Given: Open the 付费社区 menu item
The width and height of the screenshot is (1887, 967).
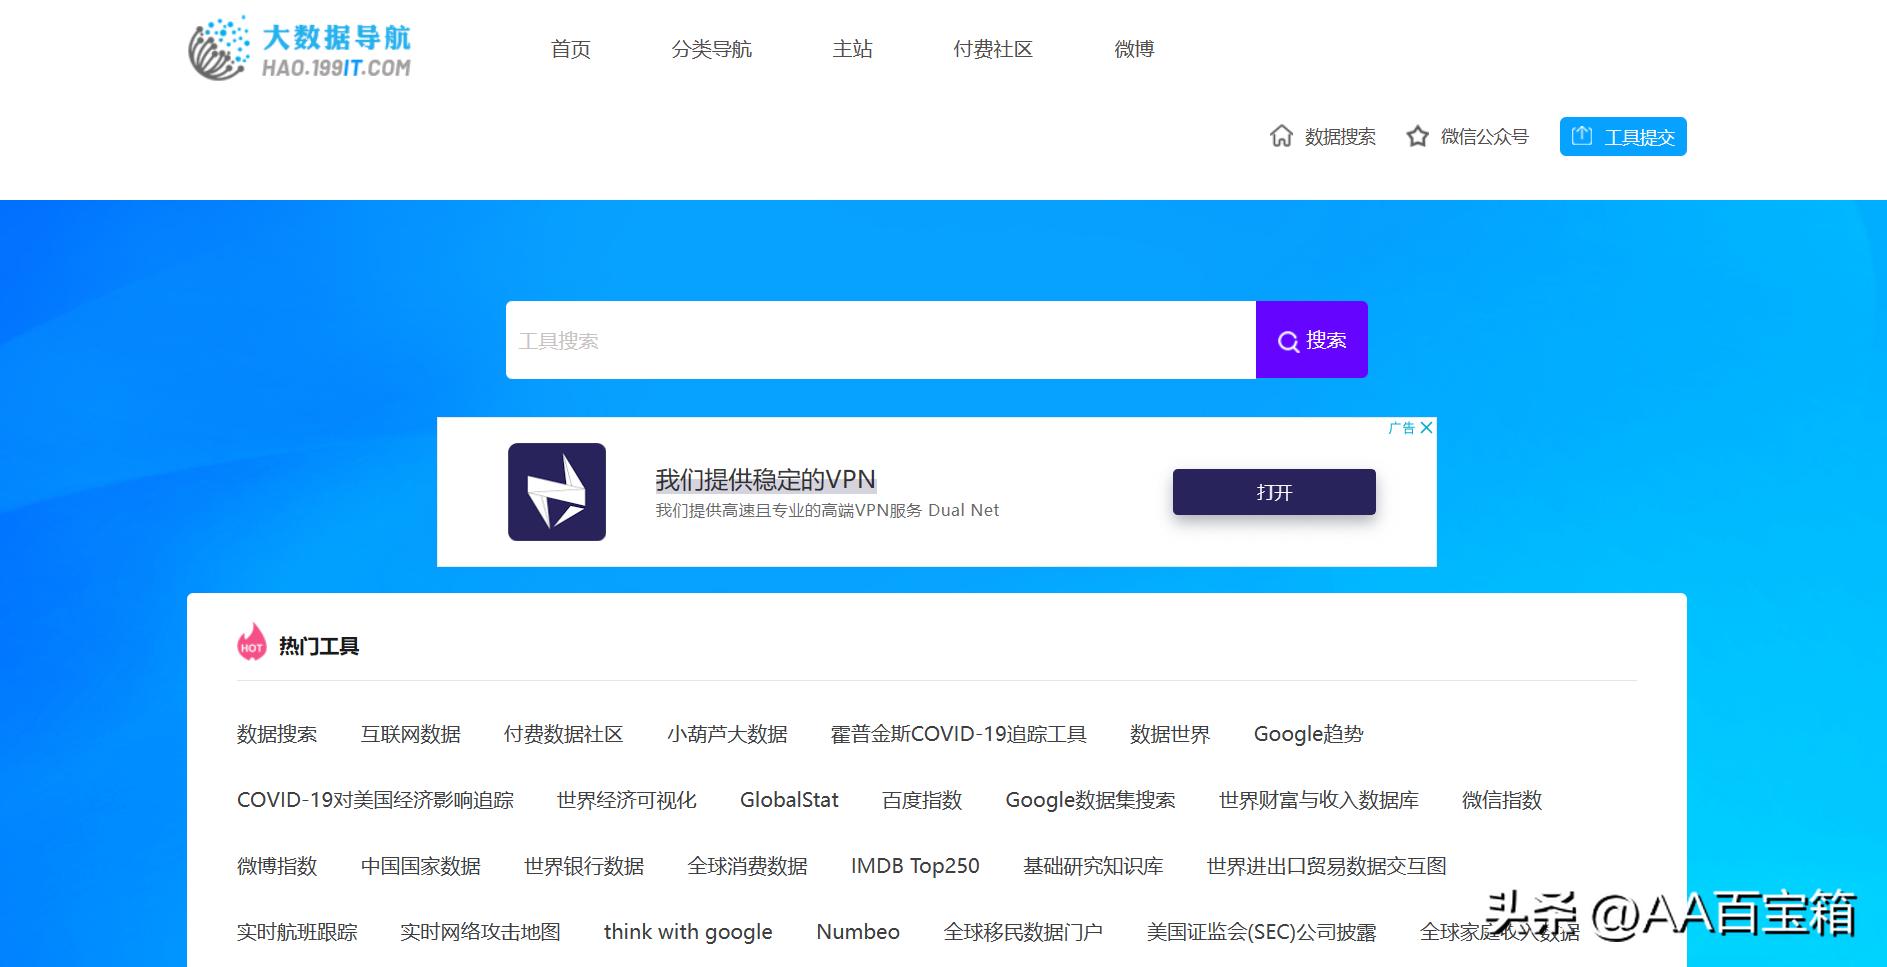Looking at the screenshot, I should tap(994, 49).
